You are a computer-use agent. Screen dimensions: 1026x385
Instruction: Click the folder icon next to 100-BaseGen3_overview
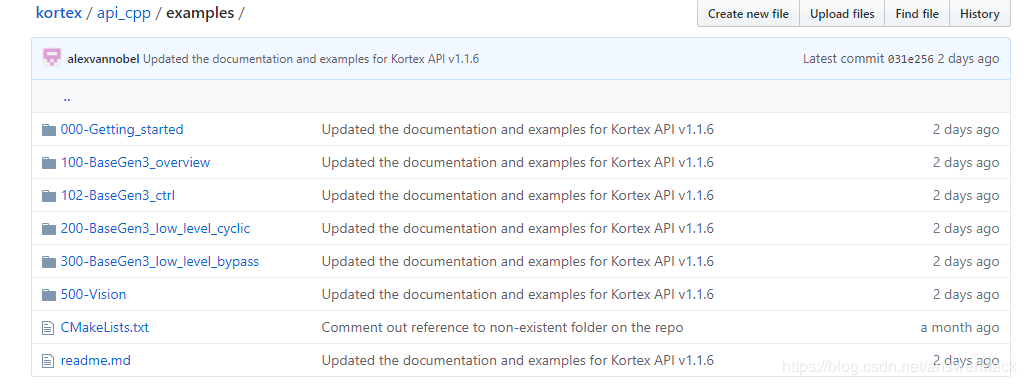48,162
